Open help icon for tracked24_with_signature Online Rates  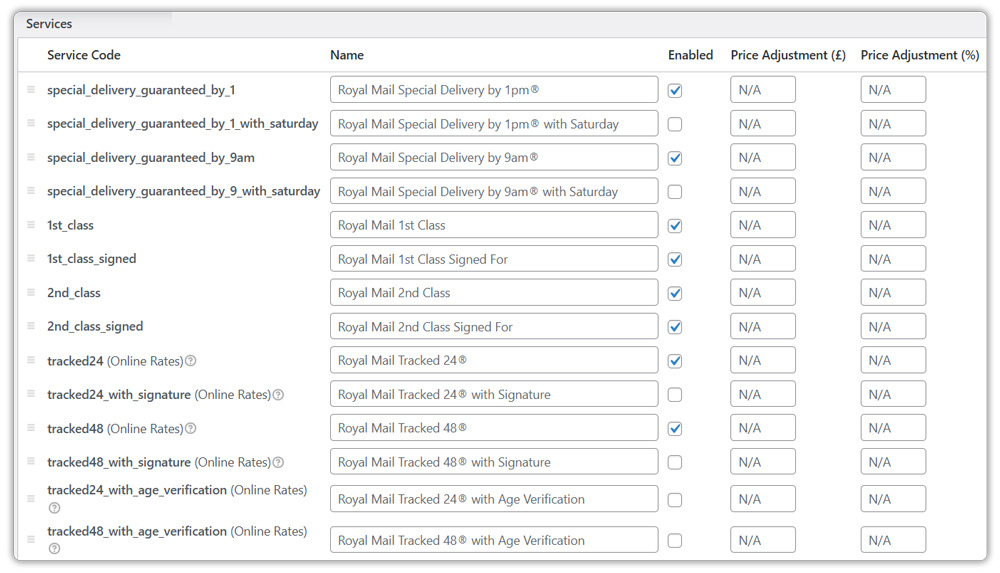(278, 395)
